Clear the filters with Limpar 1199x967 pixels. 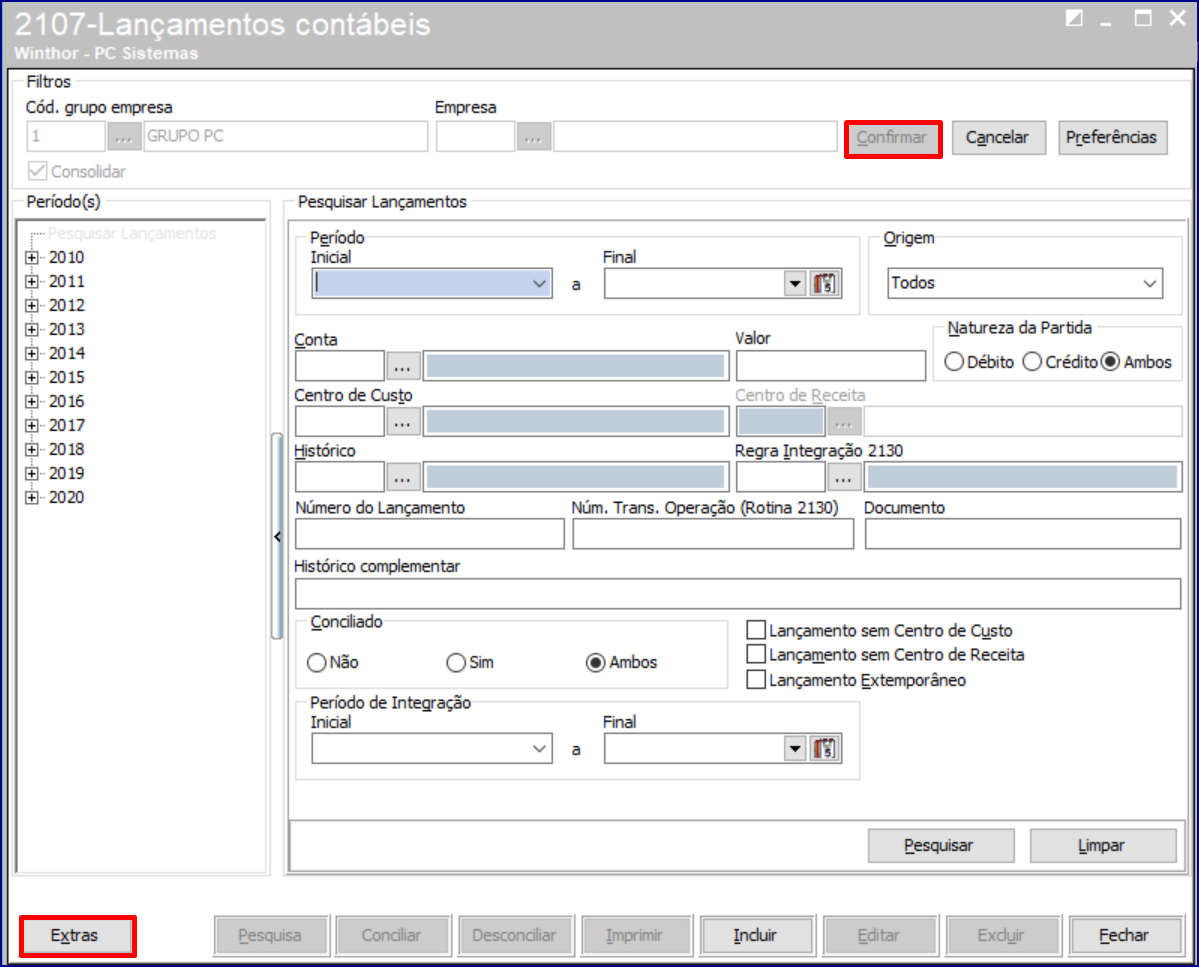[x=1102, y=845]
